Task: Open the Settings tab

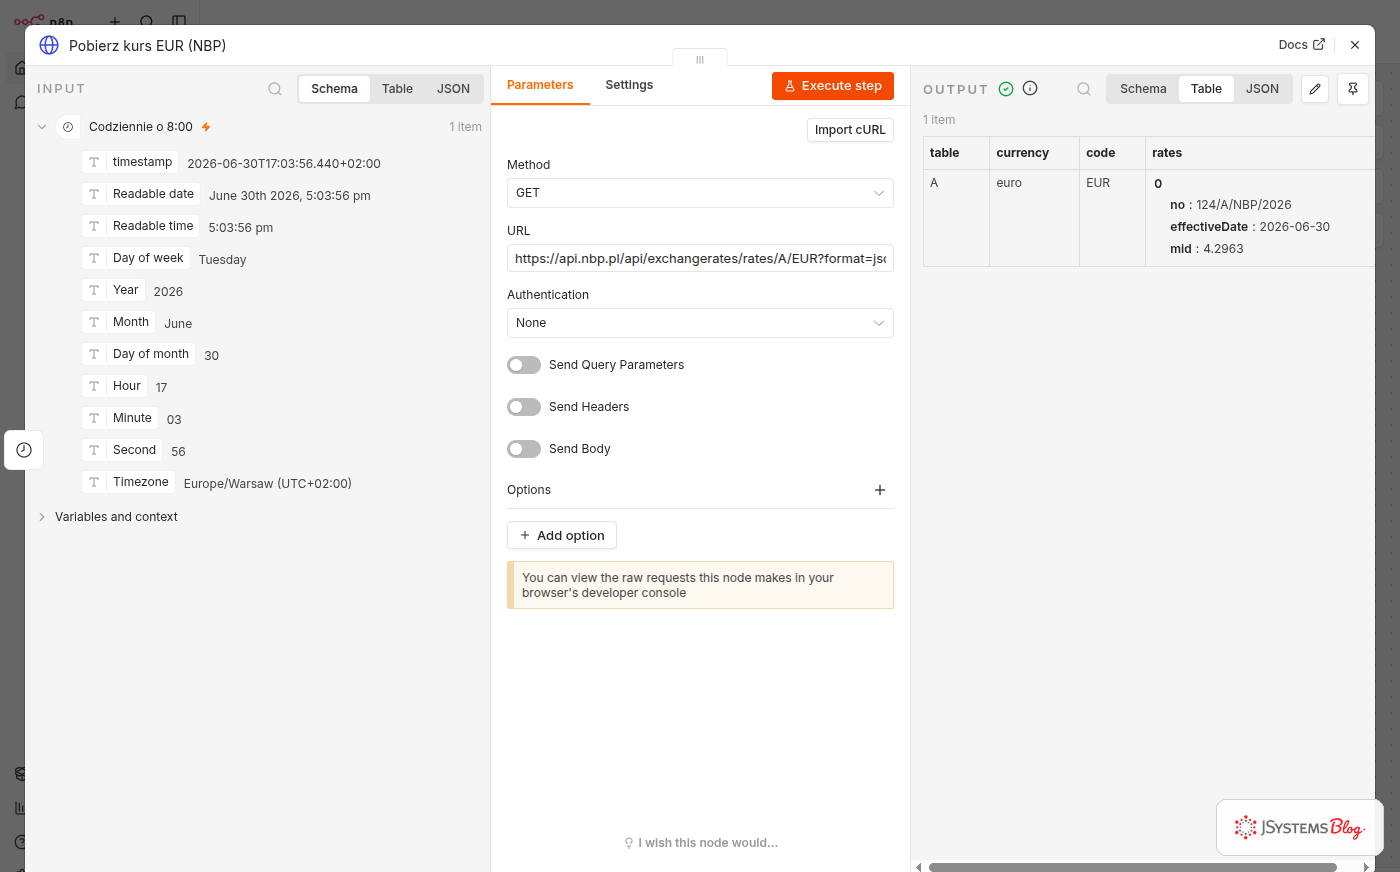Action: [x=629, y=85]
